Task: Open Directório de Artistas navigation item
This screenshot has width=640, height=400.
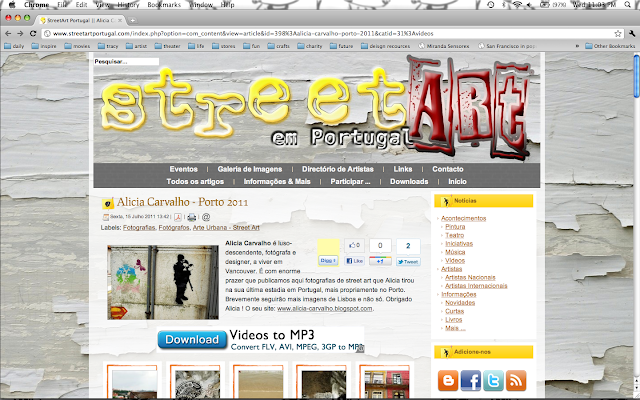Action: [338, 169]
